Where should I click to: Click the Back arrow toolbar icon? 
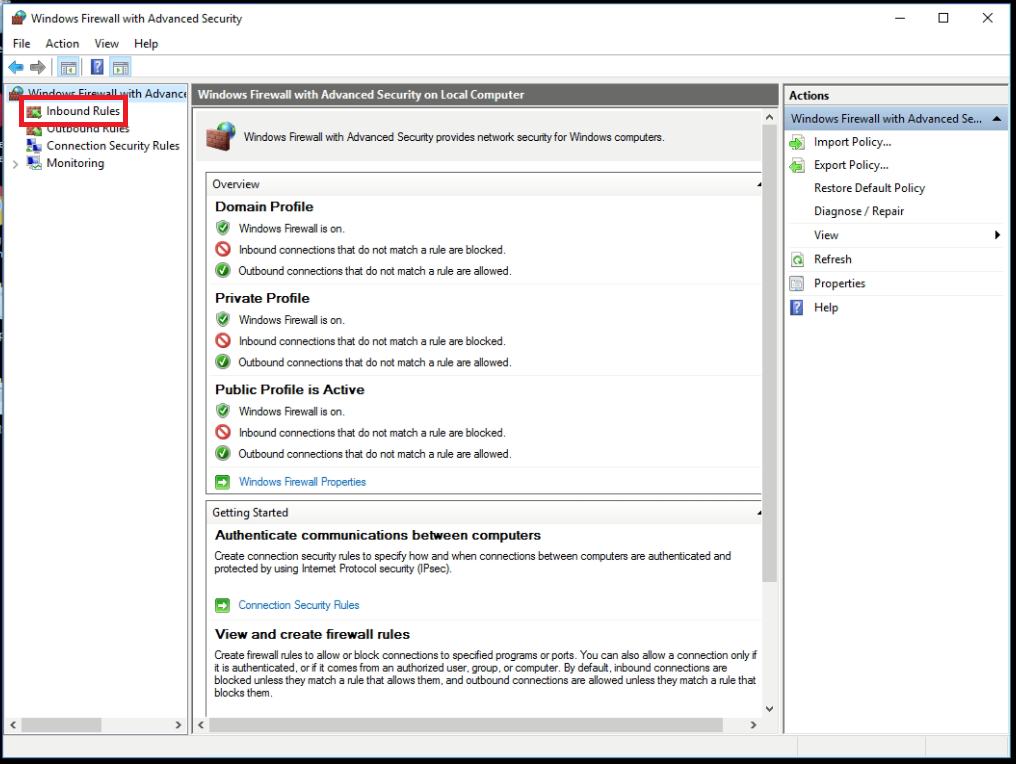(15, 67)
